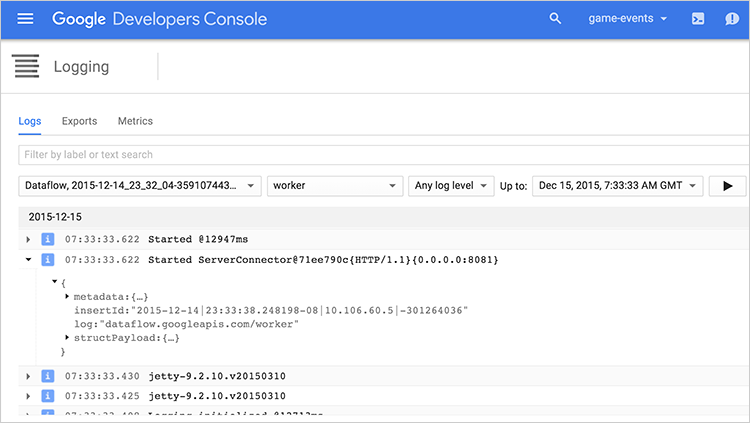The width and height of the screenshot is (750, 423).
Task: Click the feedback notification icon
Action: tap(732, 19)
